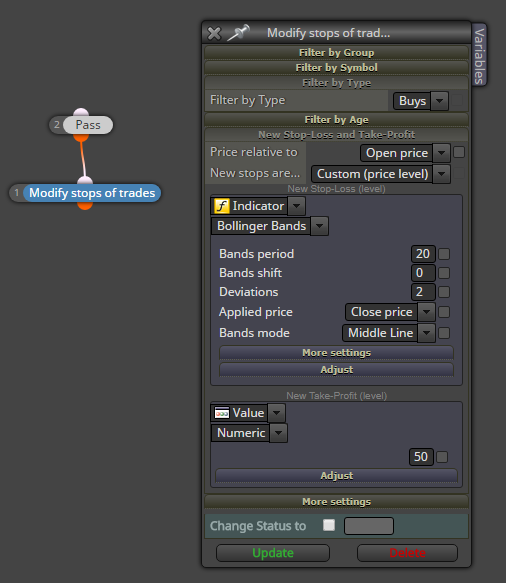Toggle the Bands mode checkbox
Image resolution: width=506 pixels, height=583 pixels.
coord(444,333)
